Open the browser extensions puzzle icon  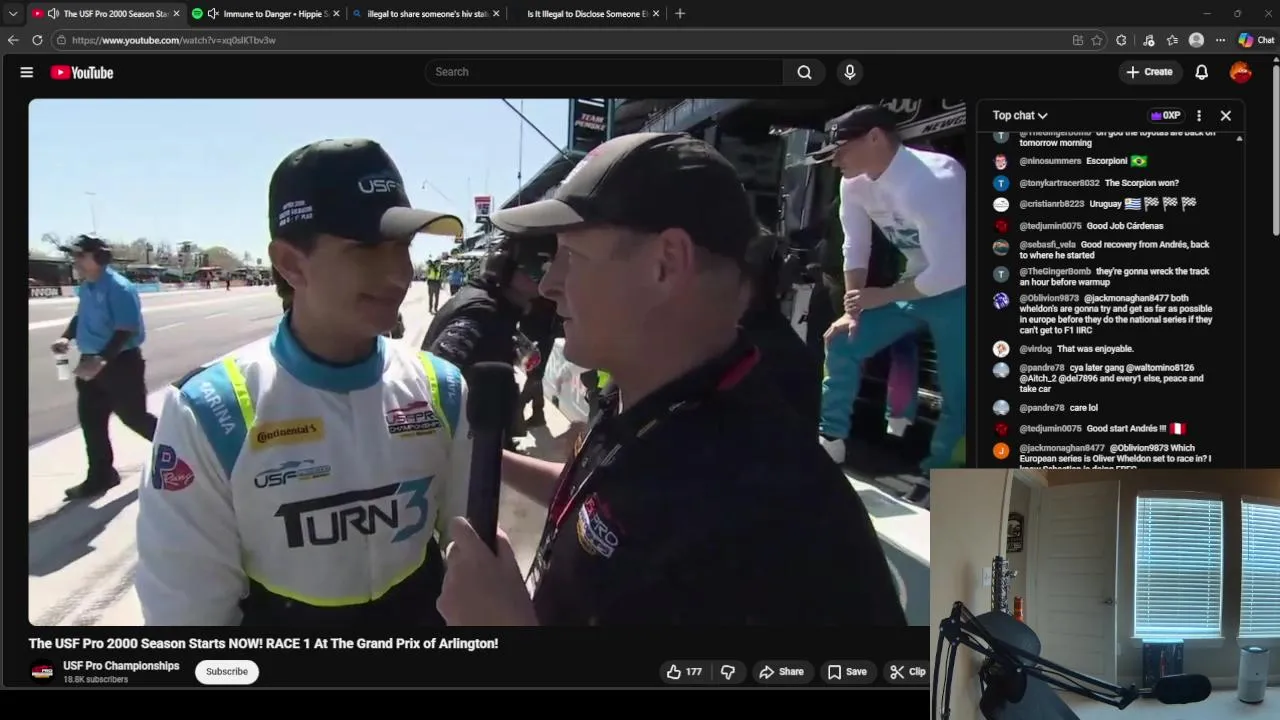tap(1121, 40)
